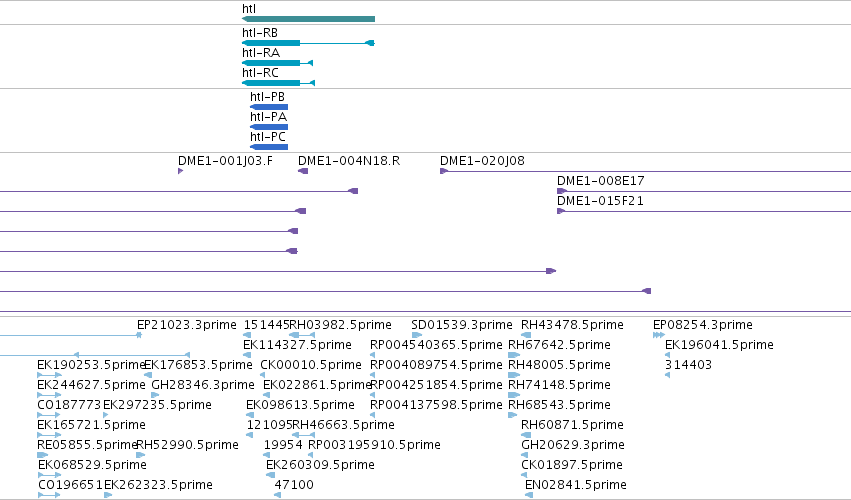Image resolution: width=851 pixels, height=500 pixels.
Task: Click the EK260309.5prime EST label
Action: click(320, 465)
